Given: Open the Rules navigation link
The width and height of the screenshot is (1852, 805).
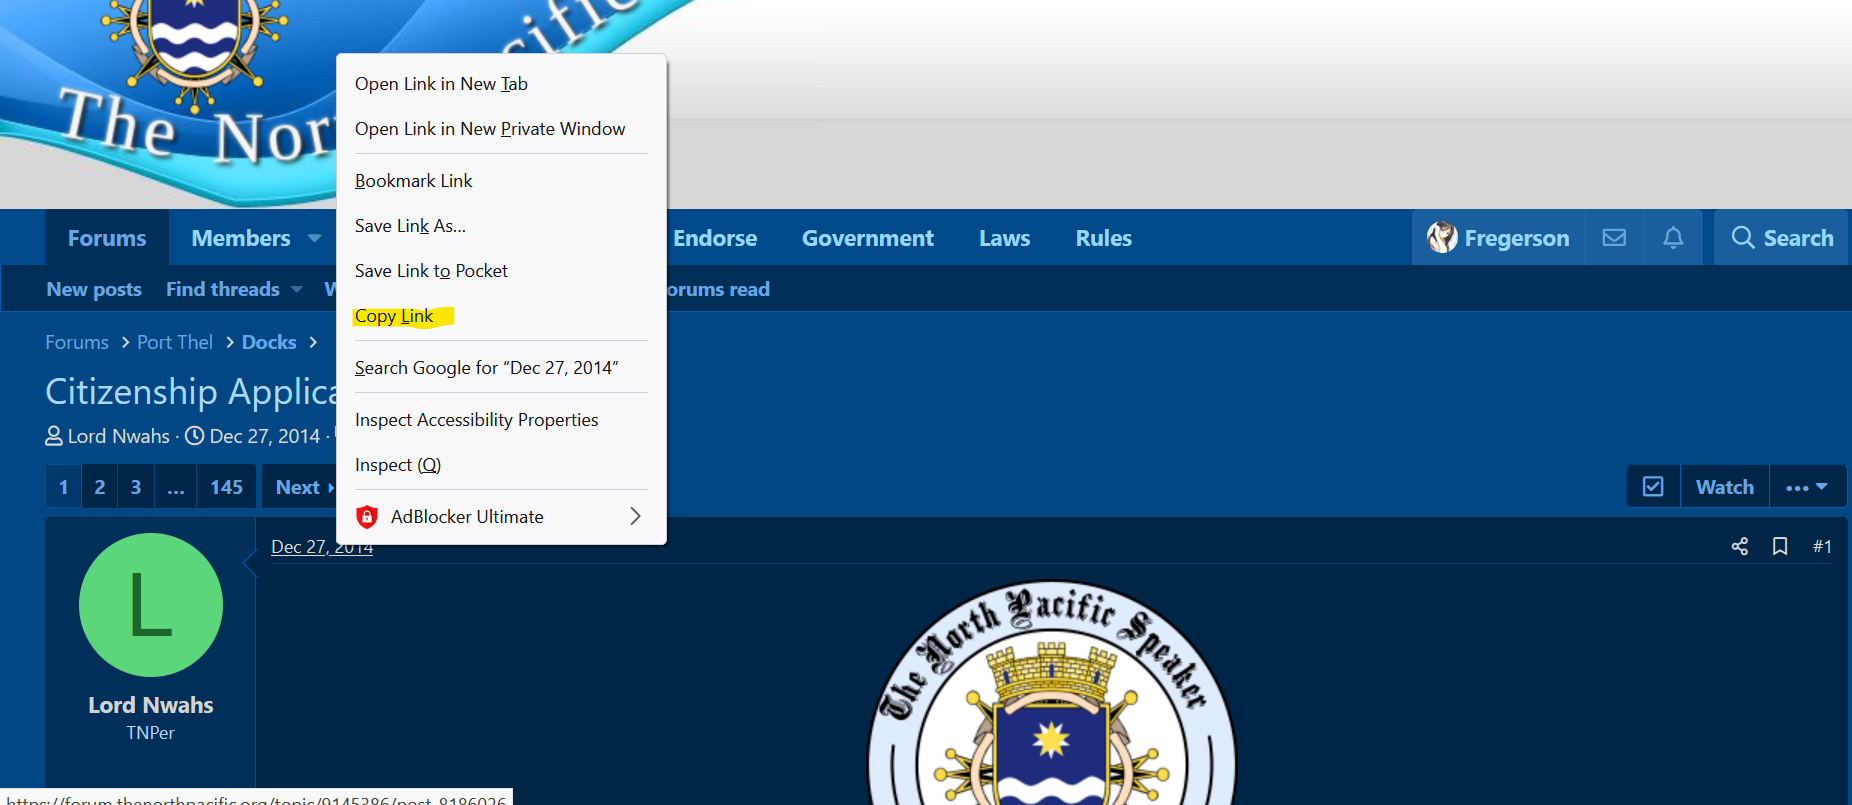Looking at the screenshot, I should (x=1104, y=238).
